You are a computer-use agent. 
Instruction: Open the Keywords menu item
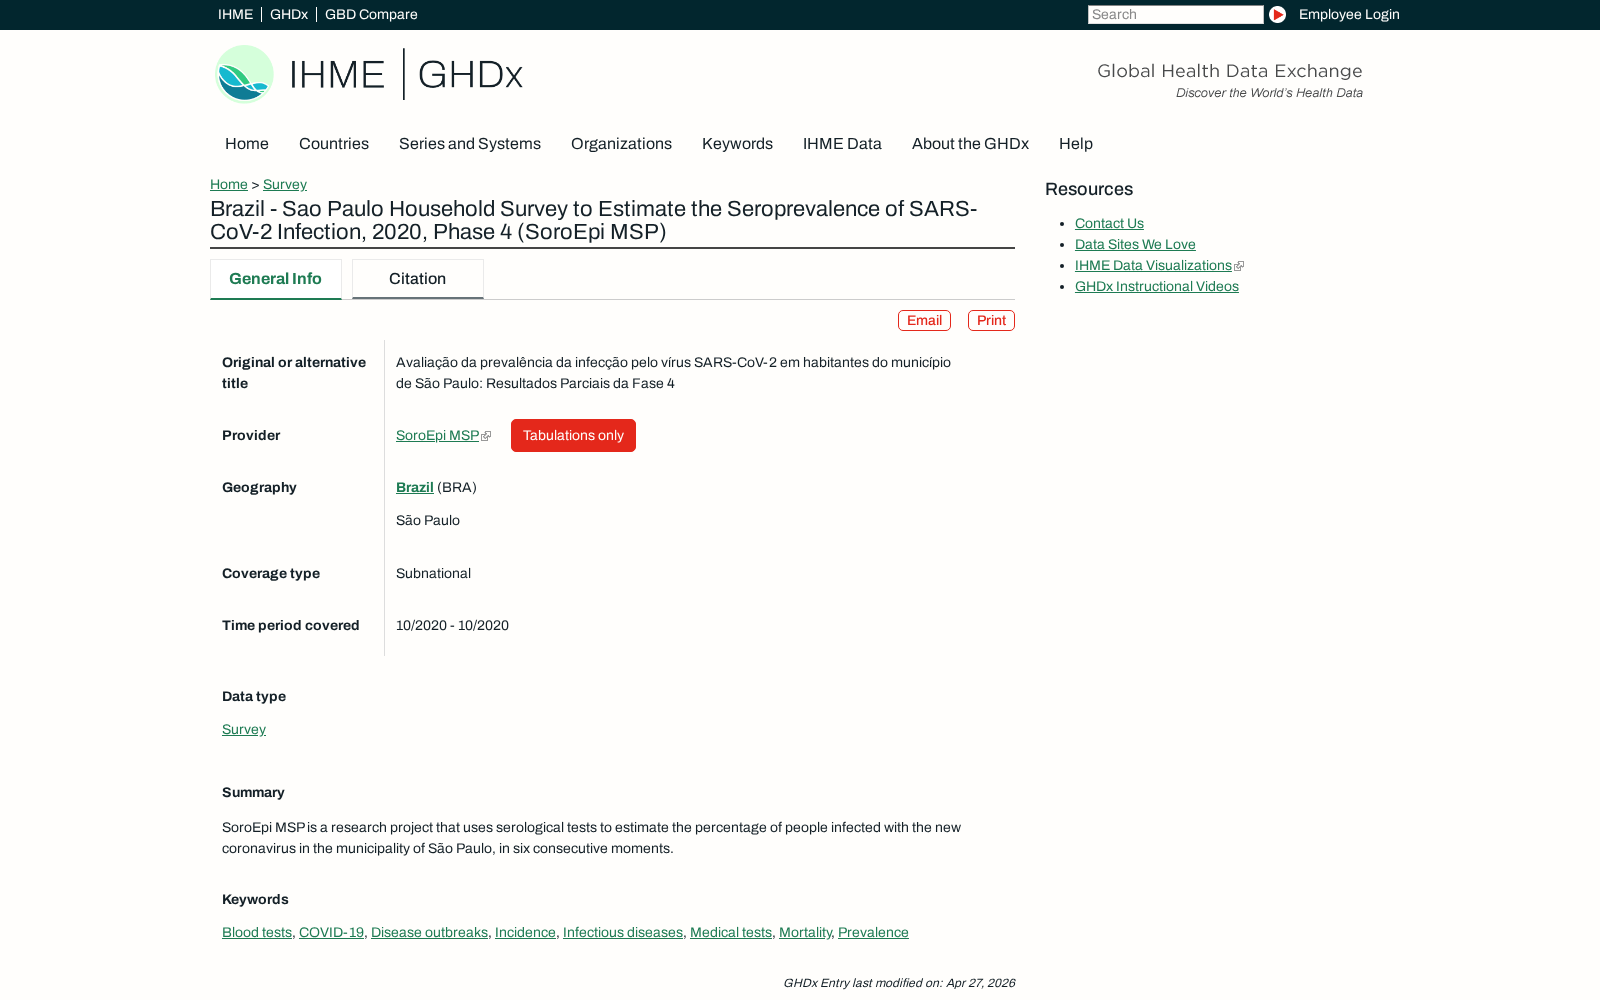tap(737, 144)
